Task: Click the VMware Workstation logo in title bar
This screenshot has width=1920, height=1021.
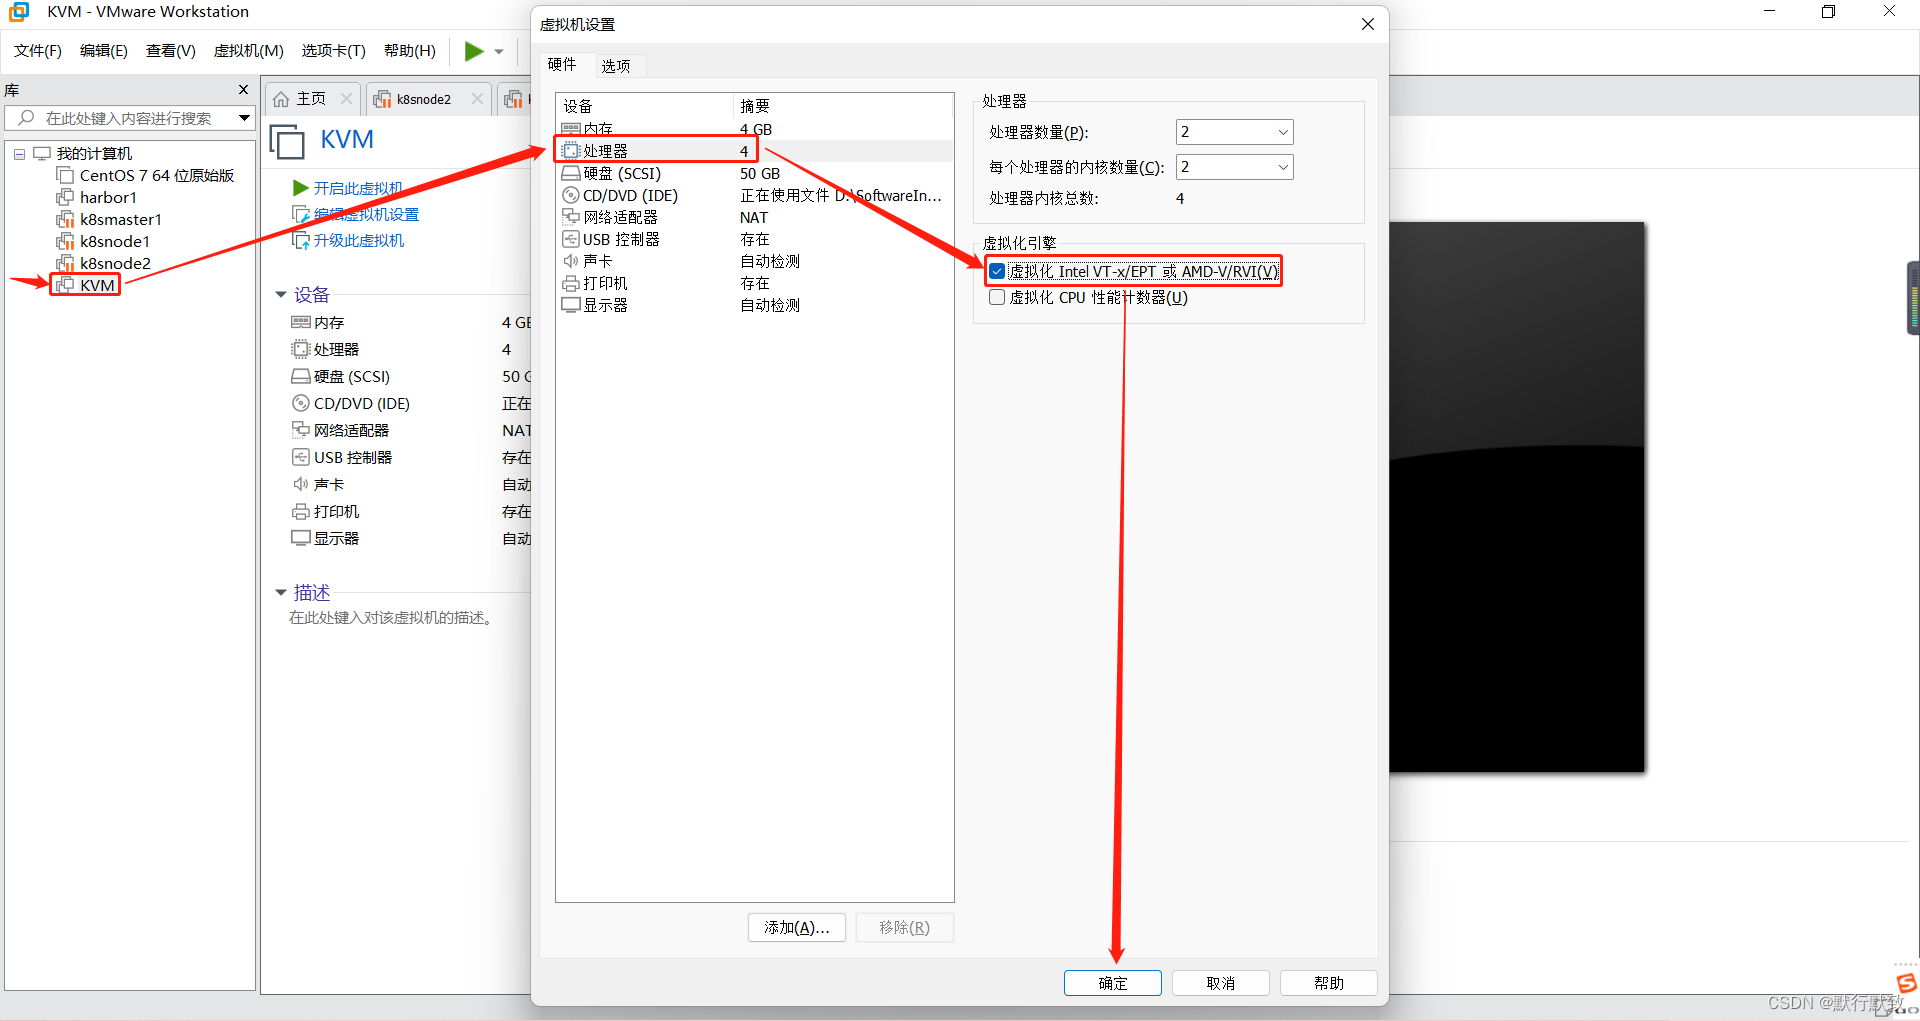Action: [19, 12]
